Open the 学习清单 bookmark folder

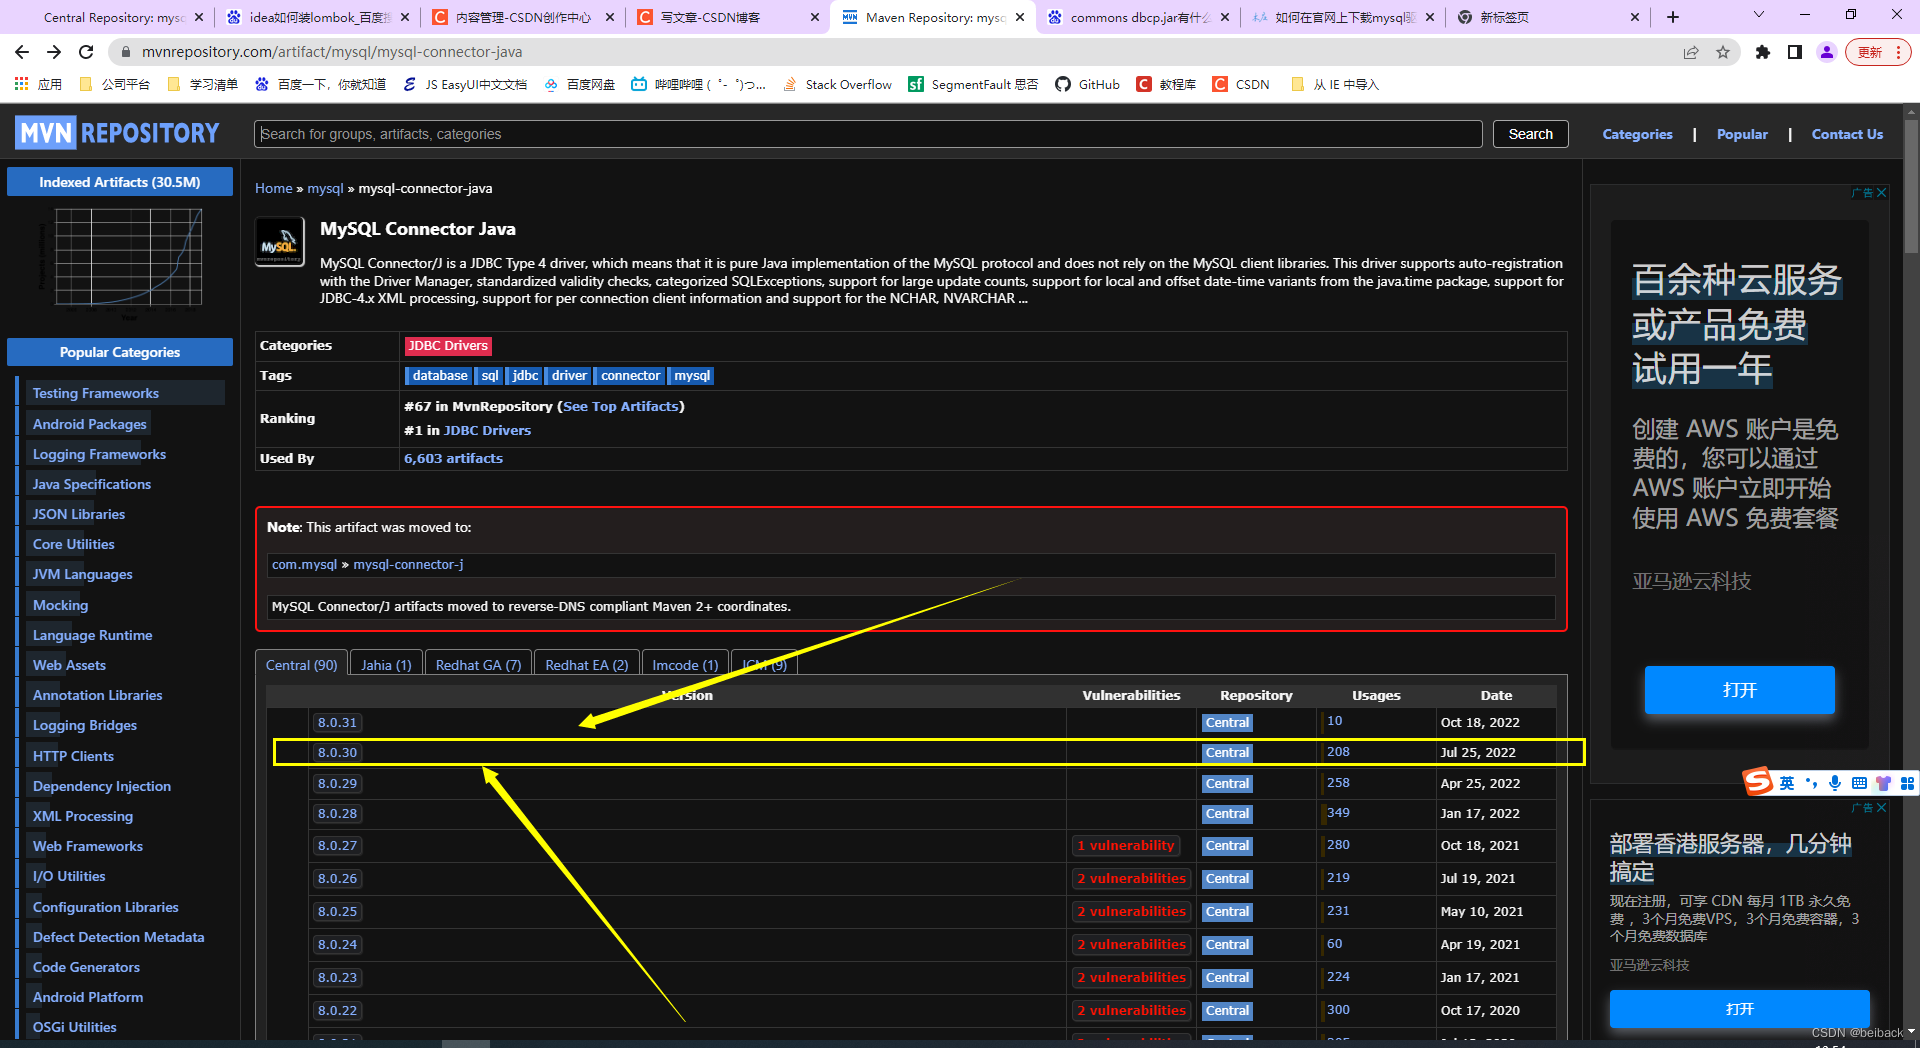tap(203, 84)
